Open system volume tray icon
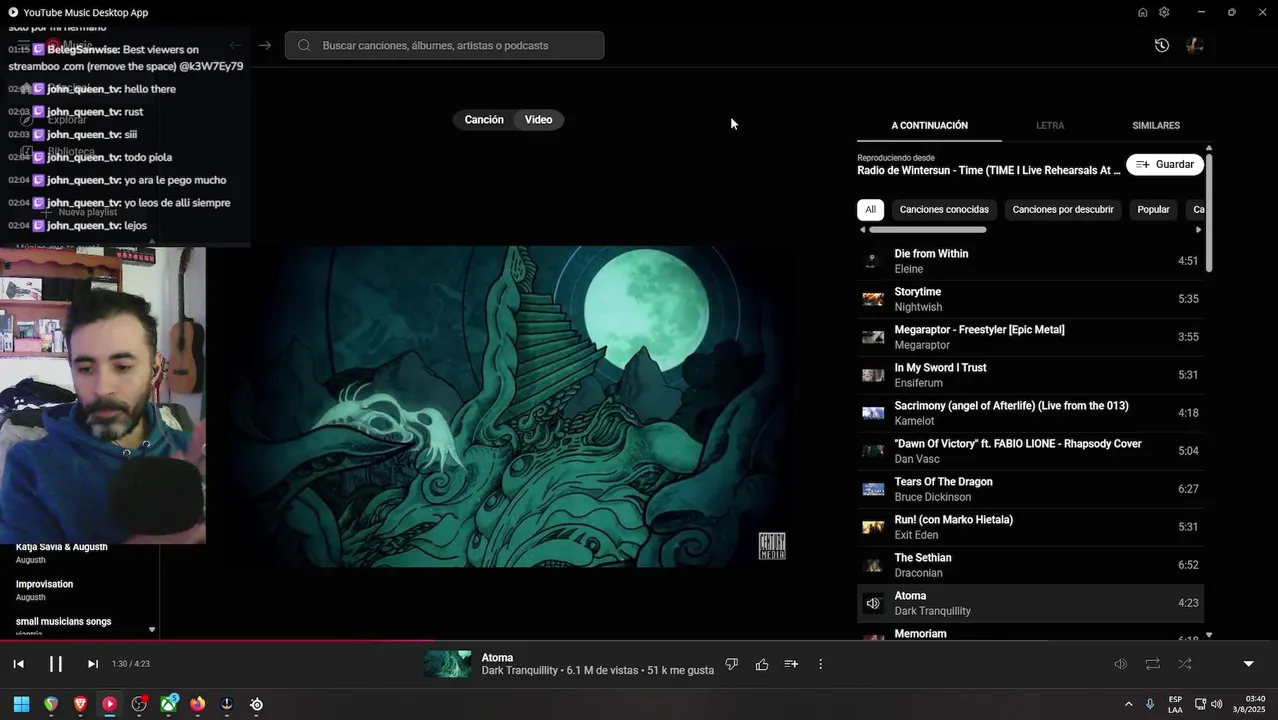The image size is (1278, 720). pyautogui.click(x=1216, y=704)
